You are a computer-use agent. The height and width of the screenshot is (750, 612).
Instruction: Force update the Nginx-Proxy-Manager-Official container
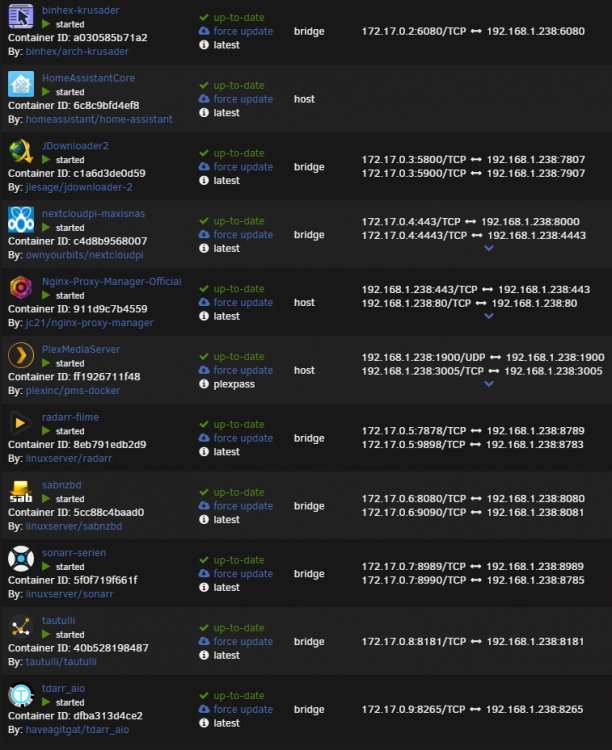243,303
